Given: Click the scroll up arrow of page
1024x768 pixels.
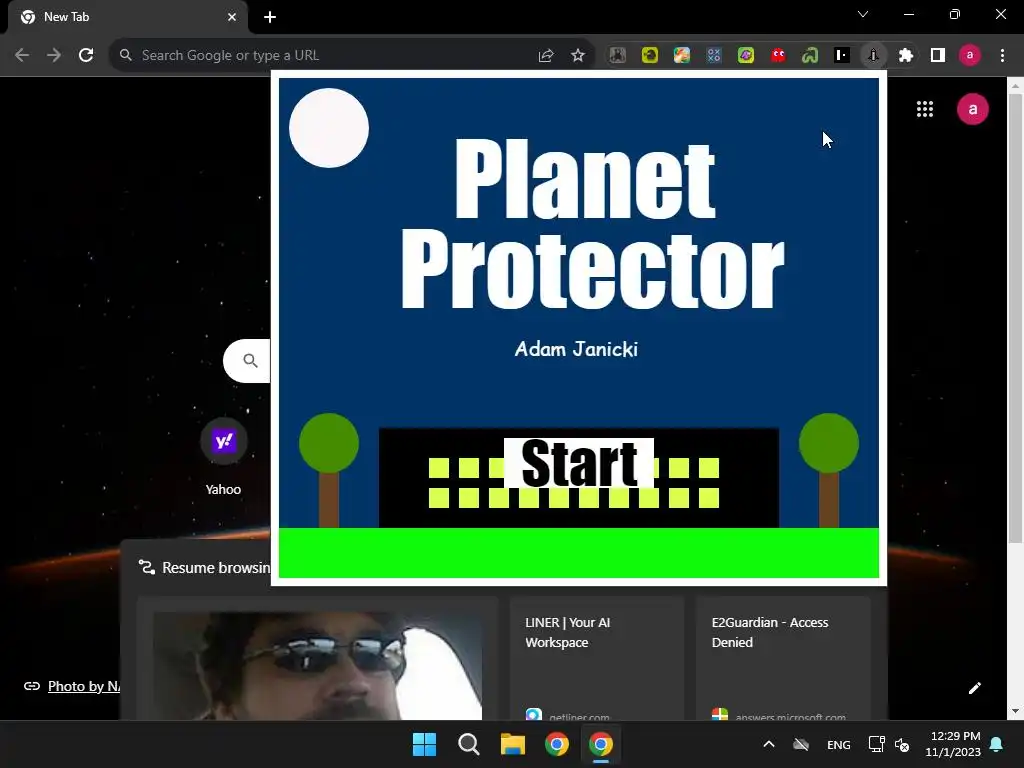Looking at the screenshot, I should (1015, 86).
